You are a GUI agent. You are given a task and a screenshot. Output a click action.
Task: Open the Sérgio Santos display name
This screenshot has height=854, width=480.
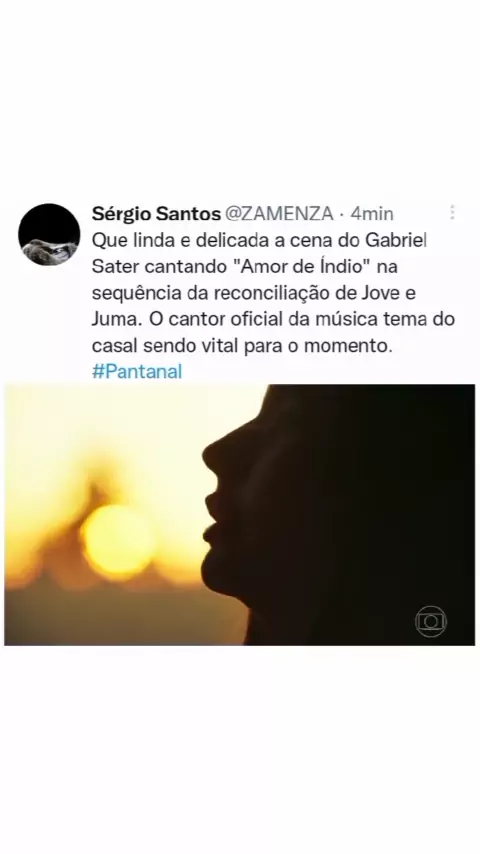pos(155,214)
